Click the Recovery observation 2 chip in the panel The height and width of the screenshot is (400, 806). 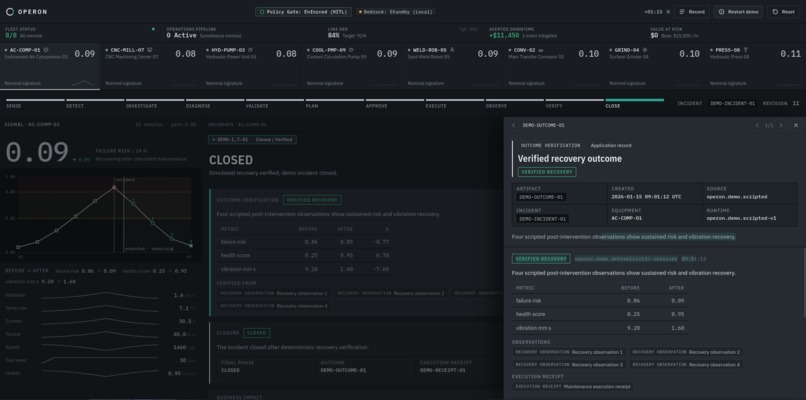coord(686,352)
